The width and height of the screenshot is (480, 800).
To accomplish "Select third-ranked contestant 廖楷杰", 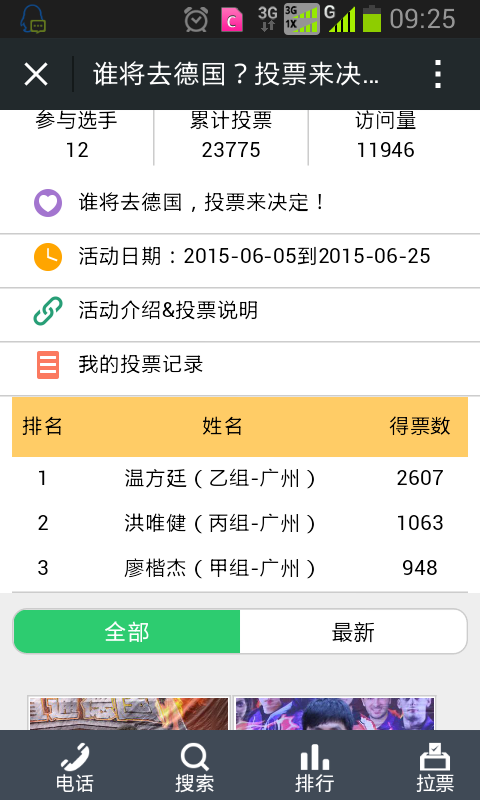I will tap(240, 568).
